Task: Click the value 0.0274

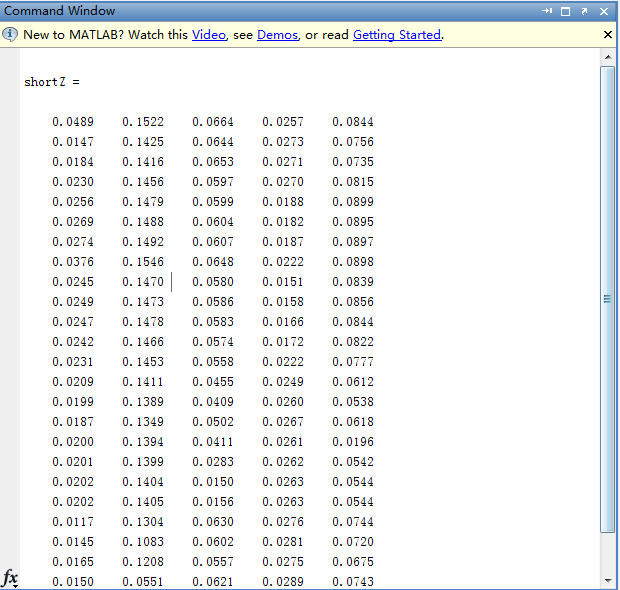Action: 73,242
